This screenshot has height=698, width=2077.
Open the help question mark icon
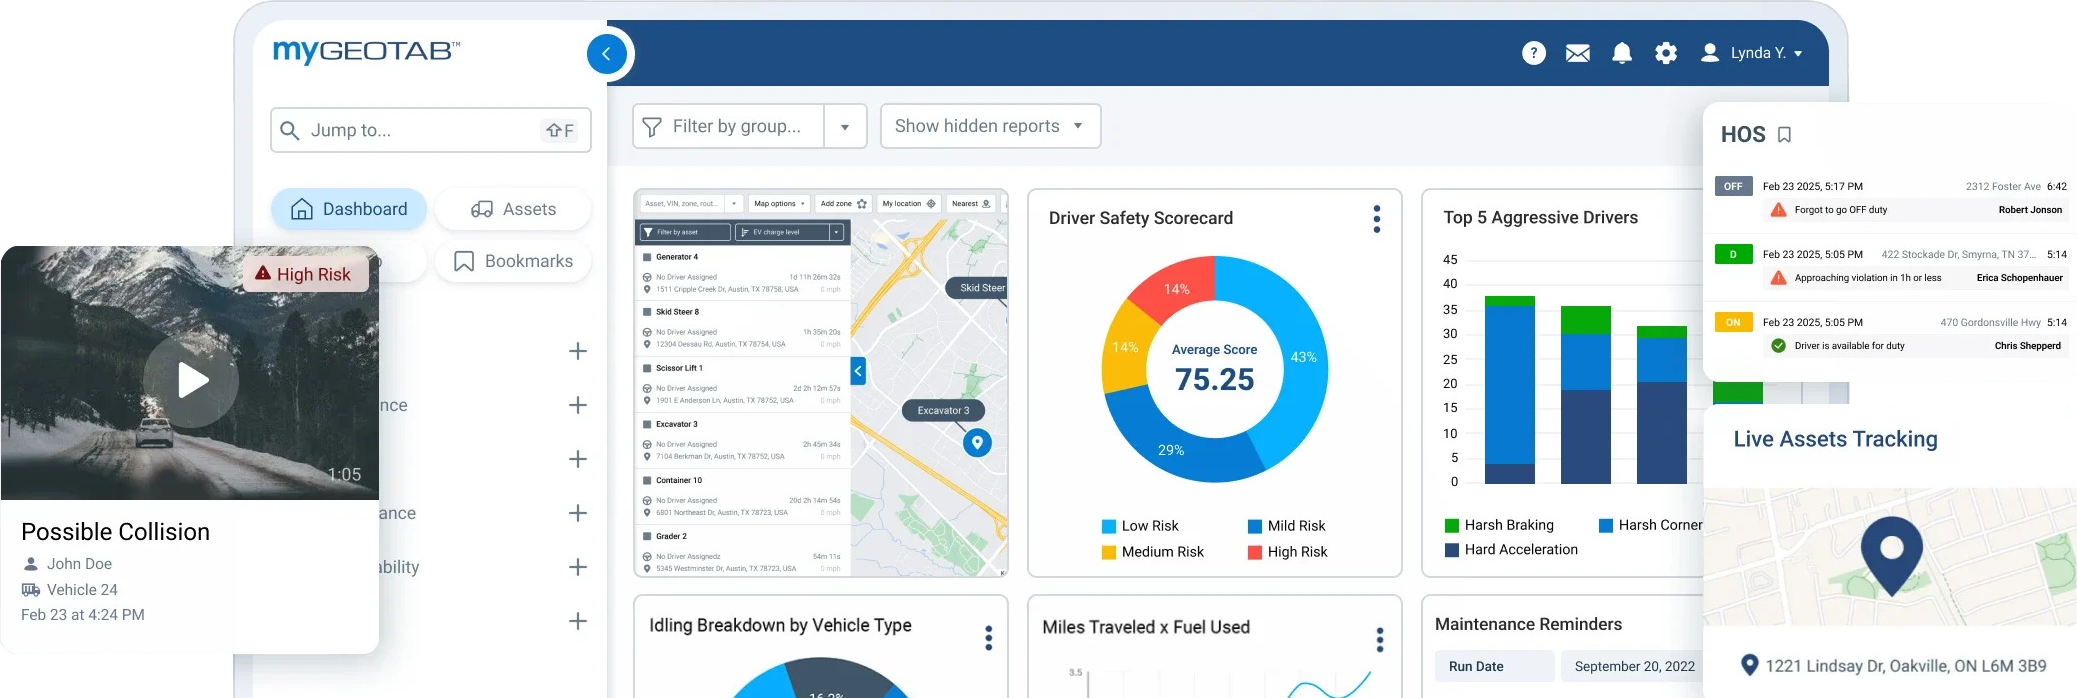(1533, 53)
